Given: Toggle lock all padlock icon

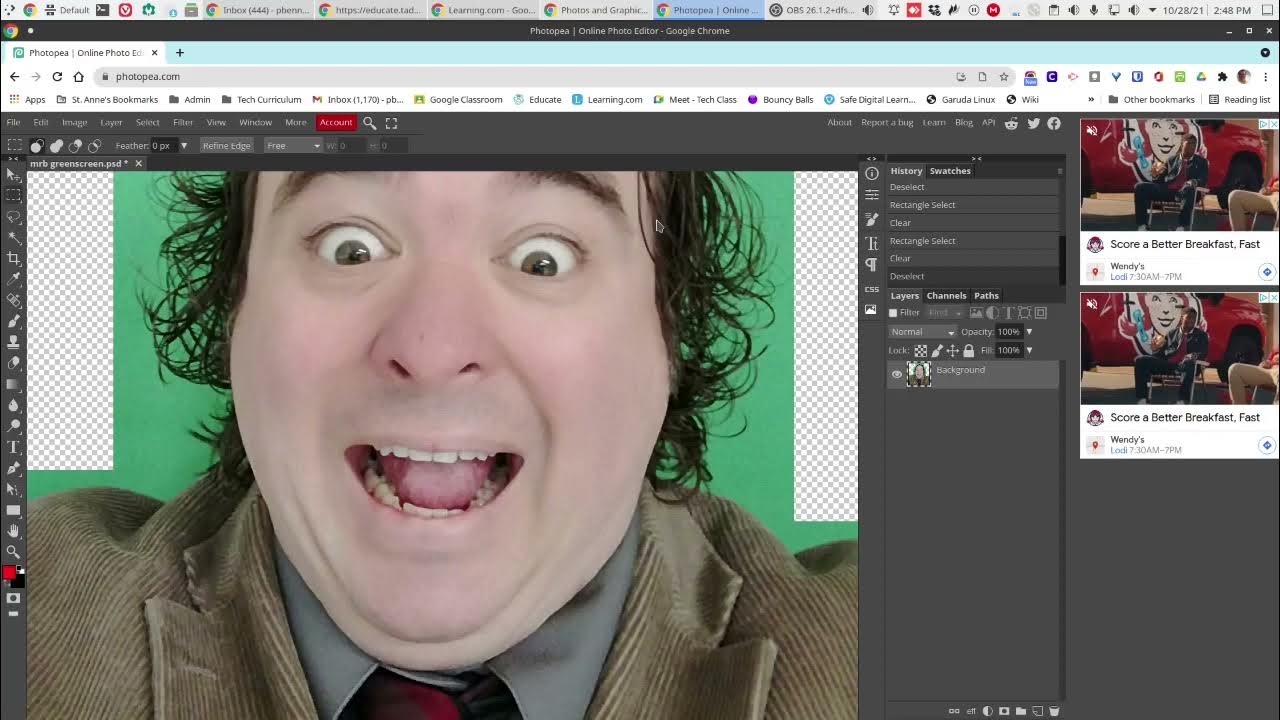Looking at the screenshot, I should (968, 351).
